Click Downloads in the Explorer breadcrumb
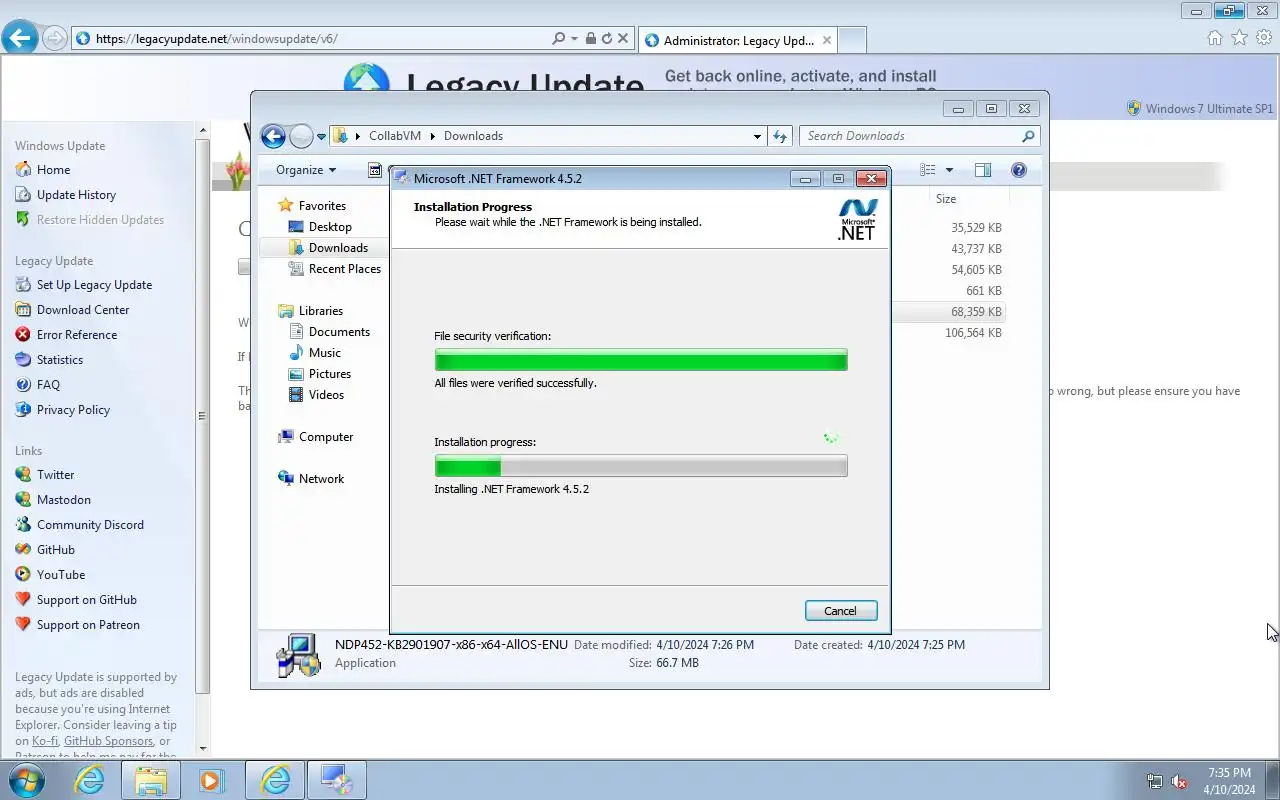The height and width of the screenshot is (800, 1280). (x=473, y=136)
